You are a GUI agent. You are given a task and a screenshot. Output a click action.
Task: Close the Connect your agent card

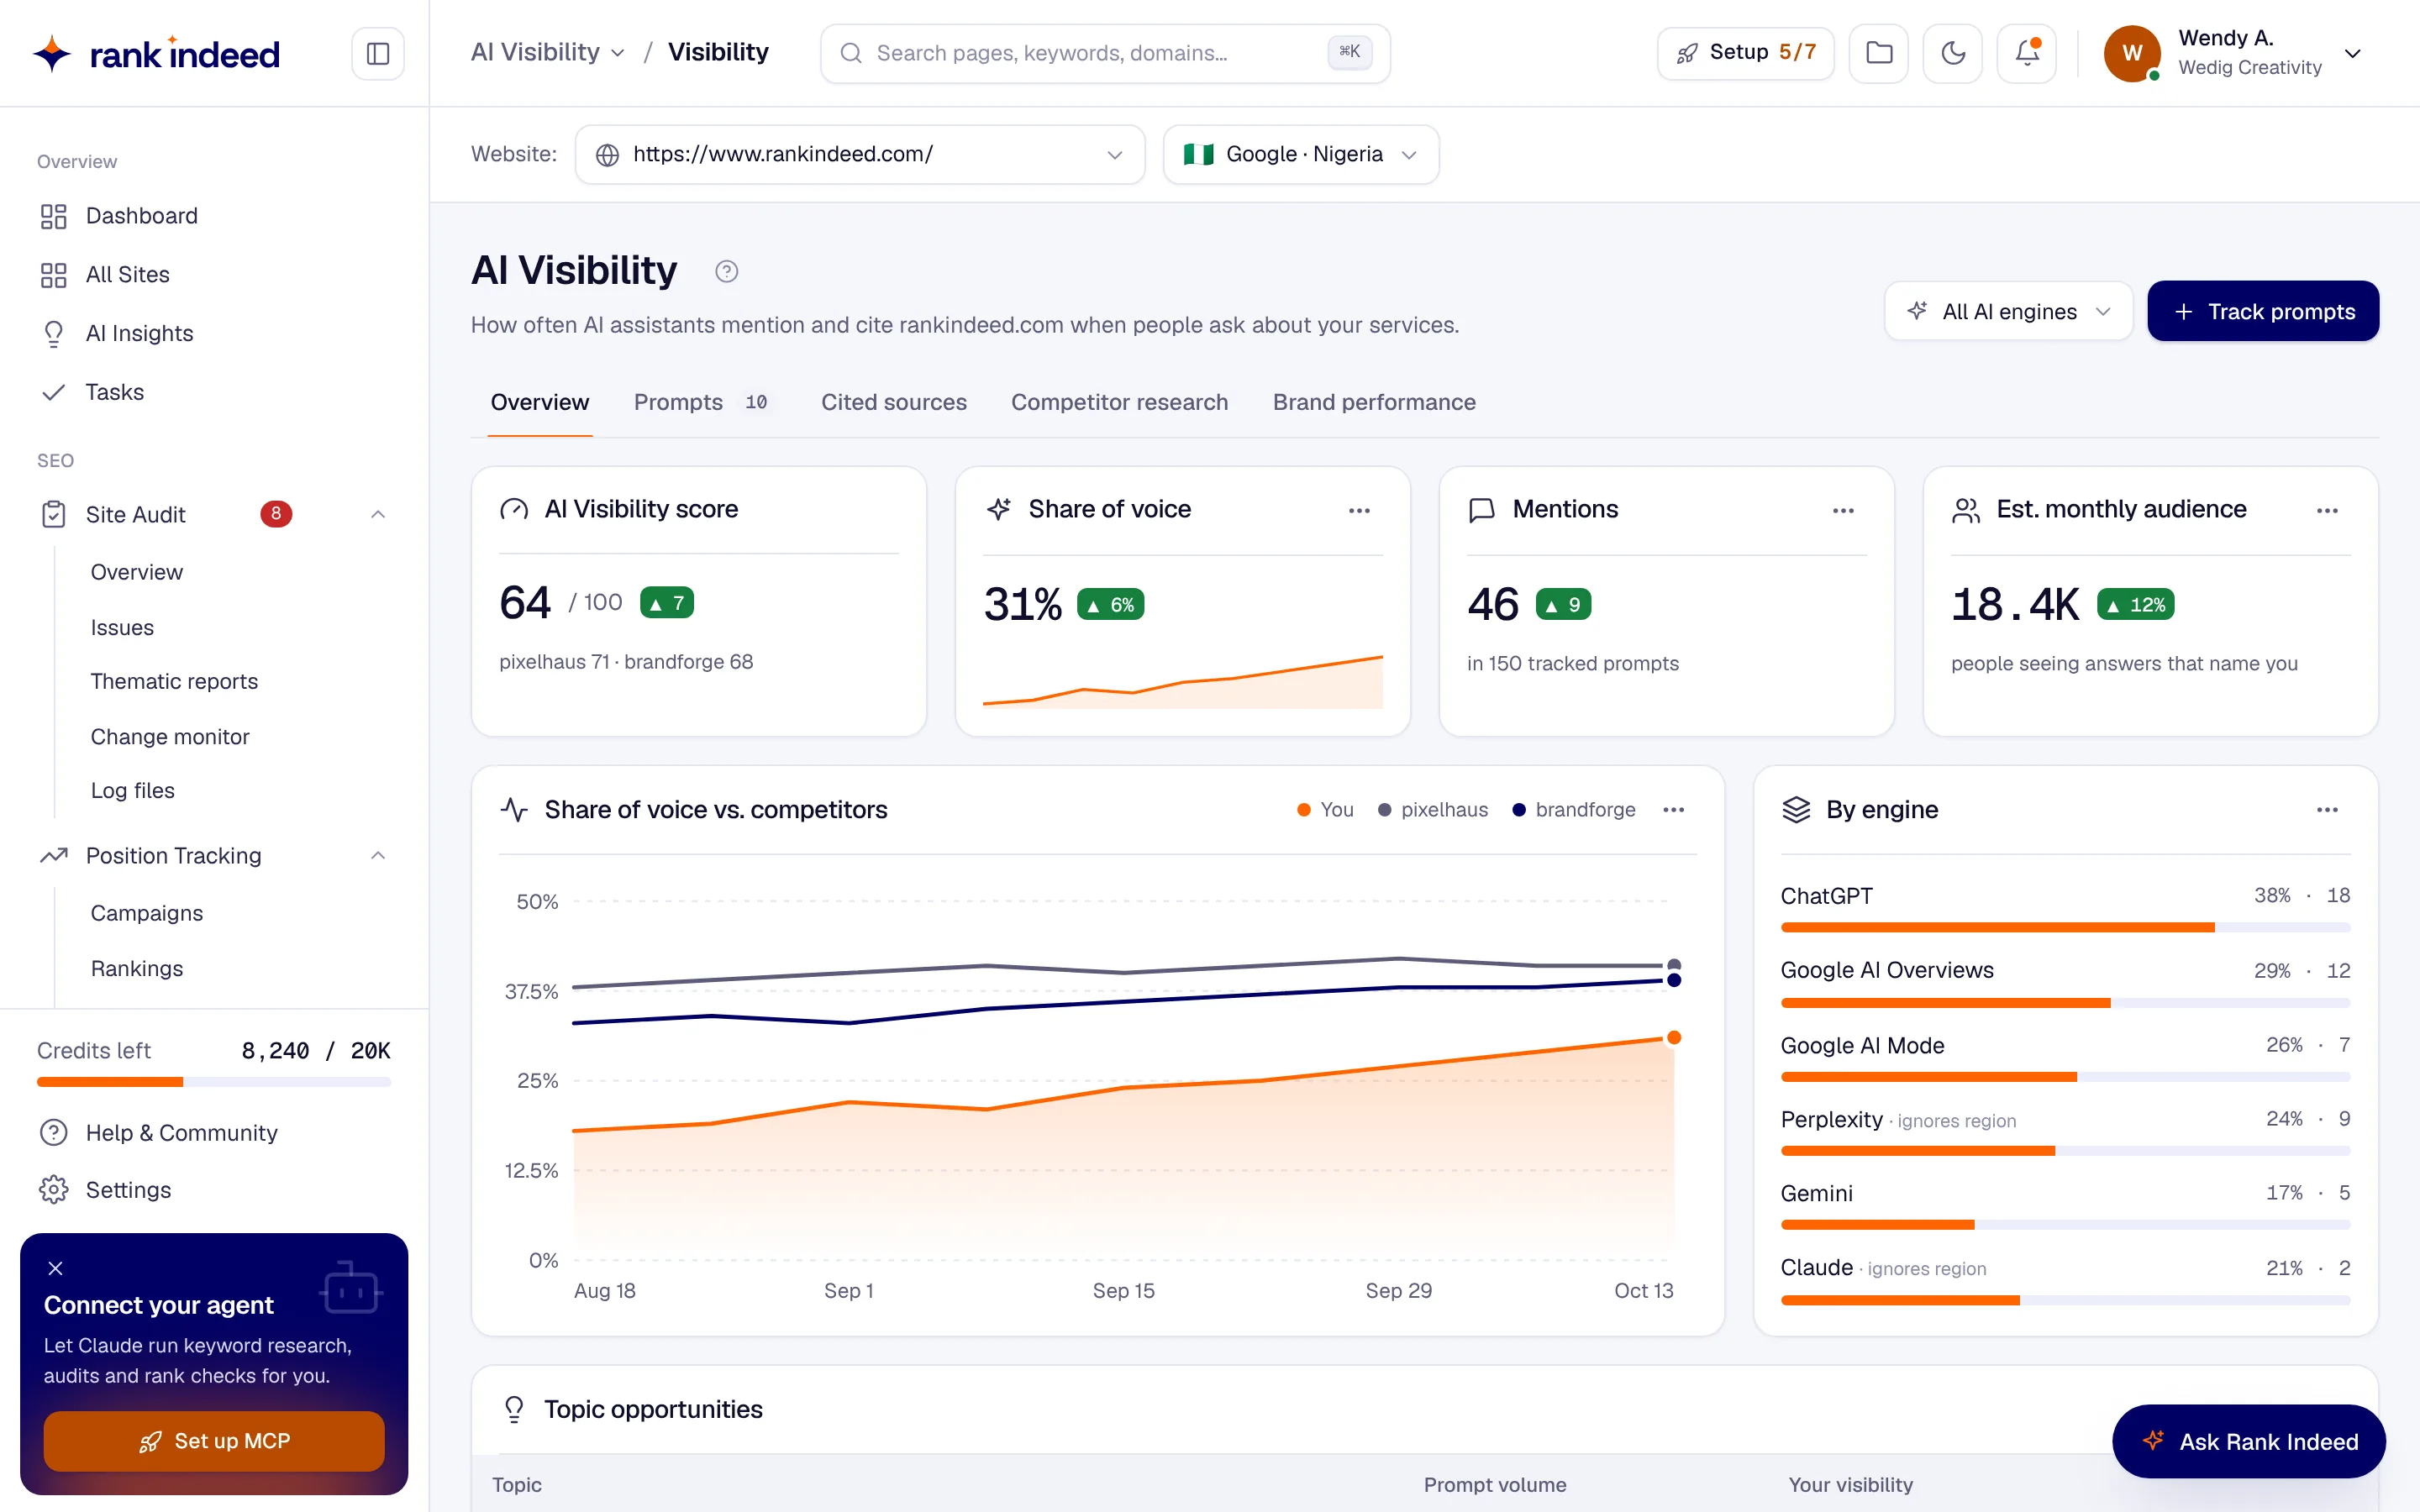click(56, 1268)
